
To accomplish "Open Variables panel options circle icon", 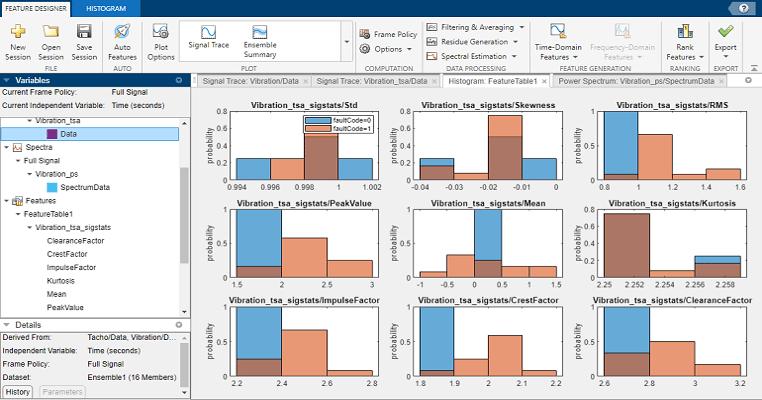I will click(x=179, y=80).
